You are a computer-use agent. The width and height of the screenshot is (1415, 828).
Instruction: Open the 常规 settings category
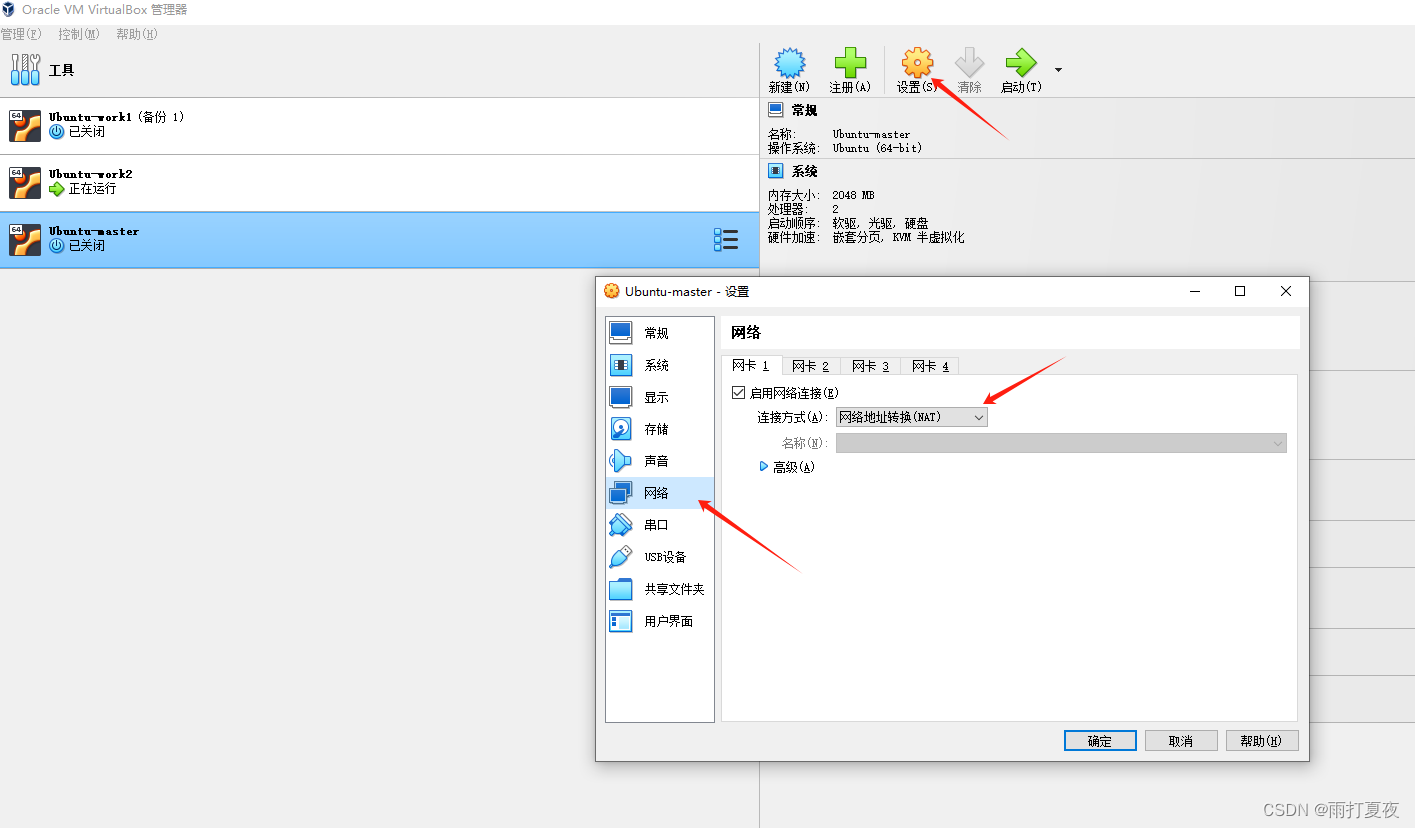click(x=660, y=333)
